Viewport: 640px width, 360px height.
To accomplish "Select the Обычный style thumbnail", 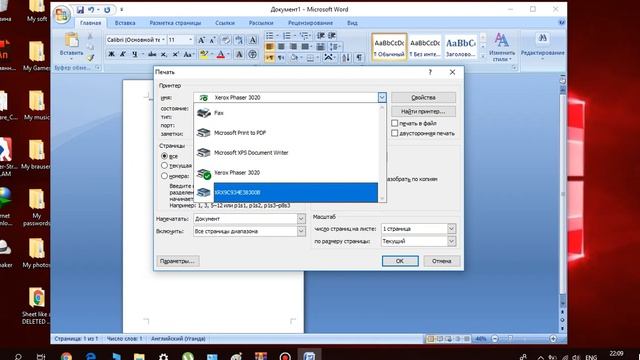I will click(x=389, y=47).
